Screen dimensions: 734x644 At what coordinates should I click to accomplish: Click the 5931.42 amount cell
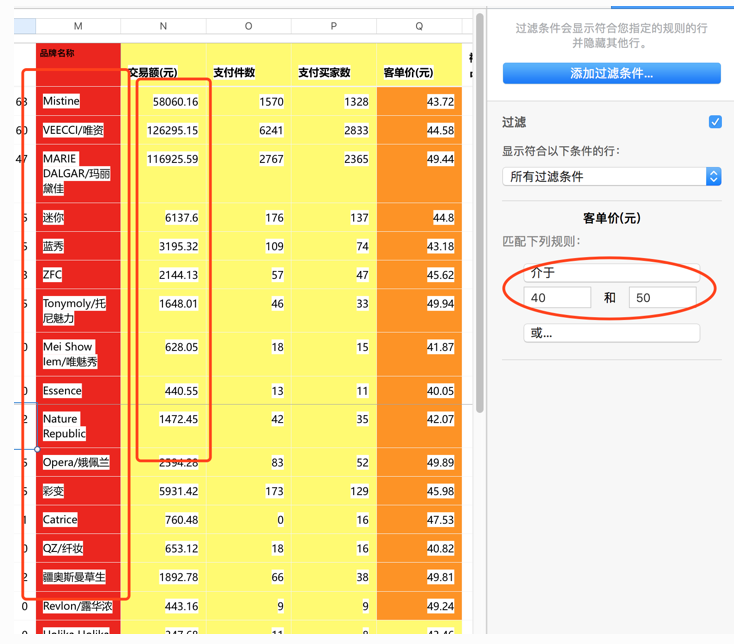163,491
